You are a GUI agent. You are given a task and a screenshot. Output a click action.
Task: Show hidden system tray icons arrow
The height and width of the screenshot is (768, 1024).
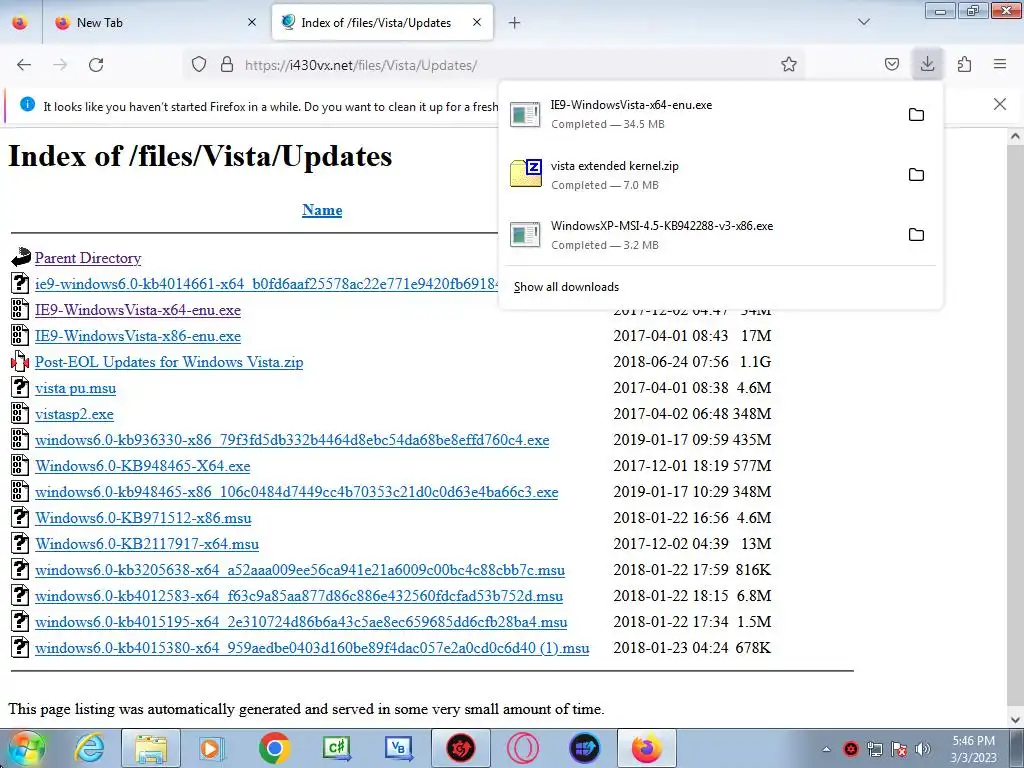click(826, 749)
